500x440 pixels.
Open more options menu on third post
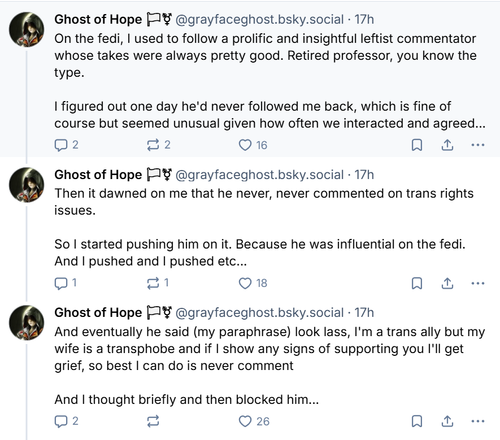pos(478,421)
